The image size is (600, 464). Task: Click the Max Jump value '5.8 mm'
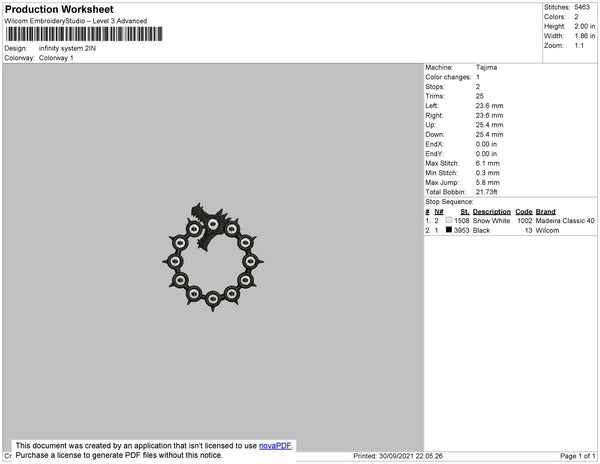(488, 182)
